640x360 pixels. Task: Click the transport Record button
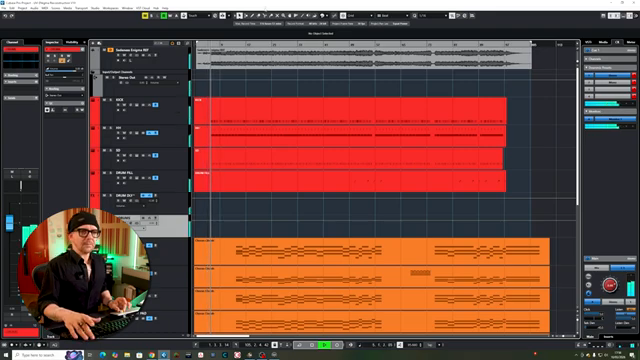tap(337, 345)
